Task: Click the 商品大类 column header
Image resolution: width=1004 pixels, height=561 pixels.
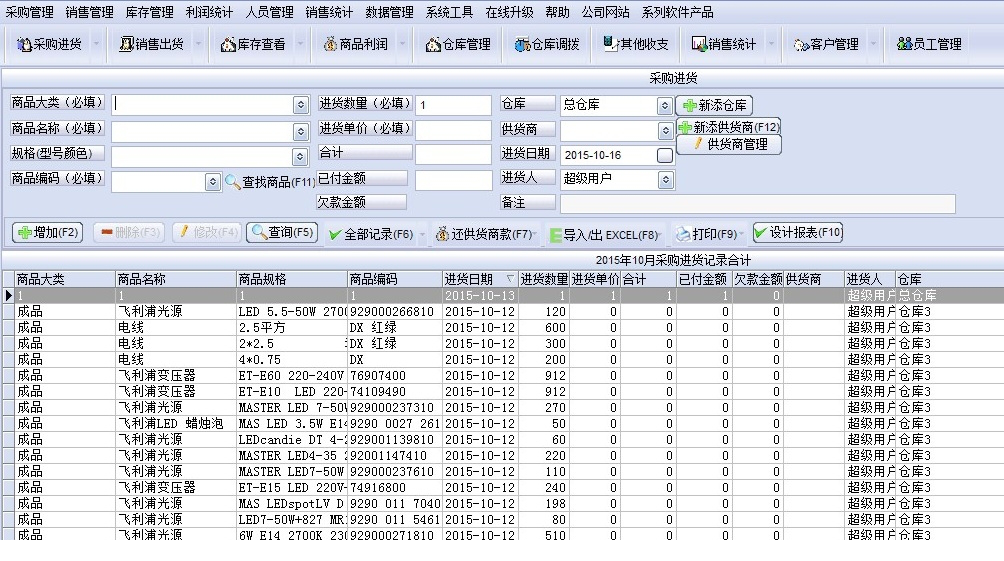Action: [x=65, y=279]
